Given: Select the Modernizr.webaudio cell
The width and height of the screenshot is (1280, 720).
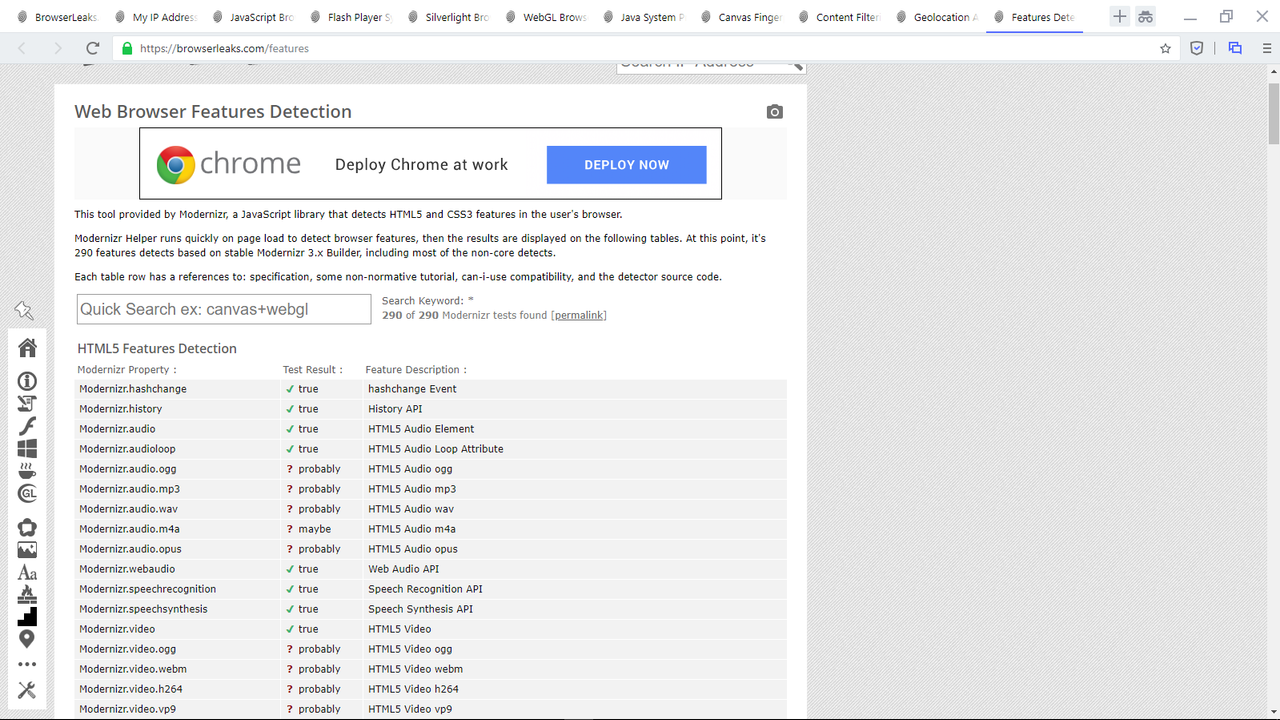Looking at the screenshot, I should [180, 569].
